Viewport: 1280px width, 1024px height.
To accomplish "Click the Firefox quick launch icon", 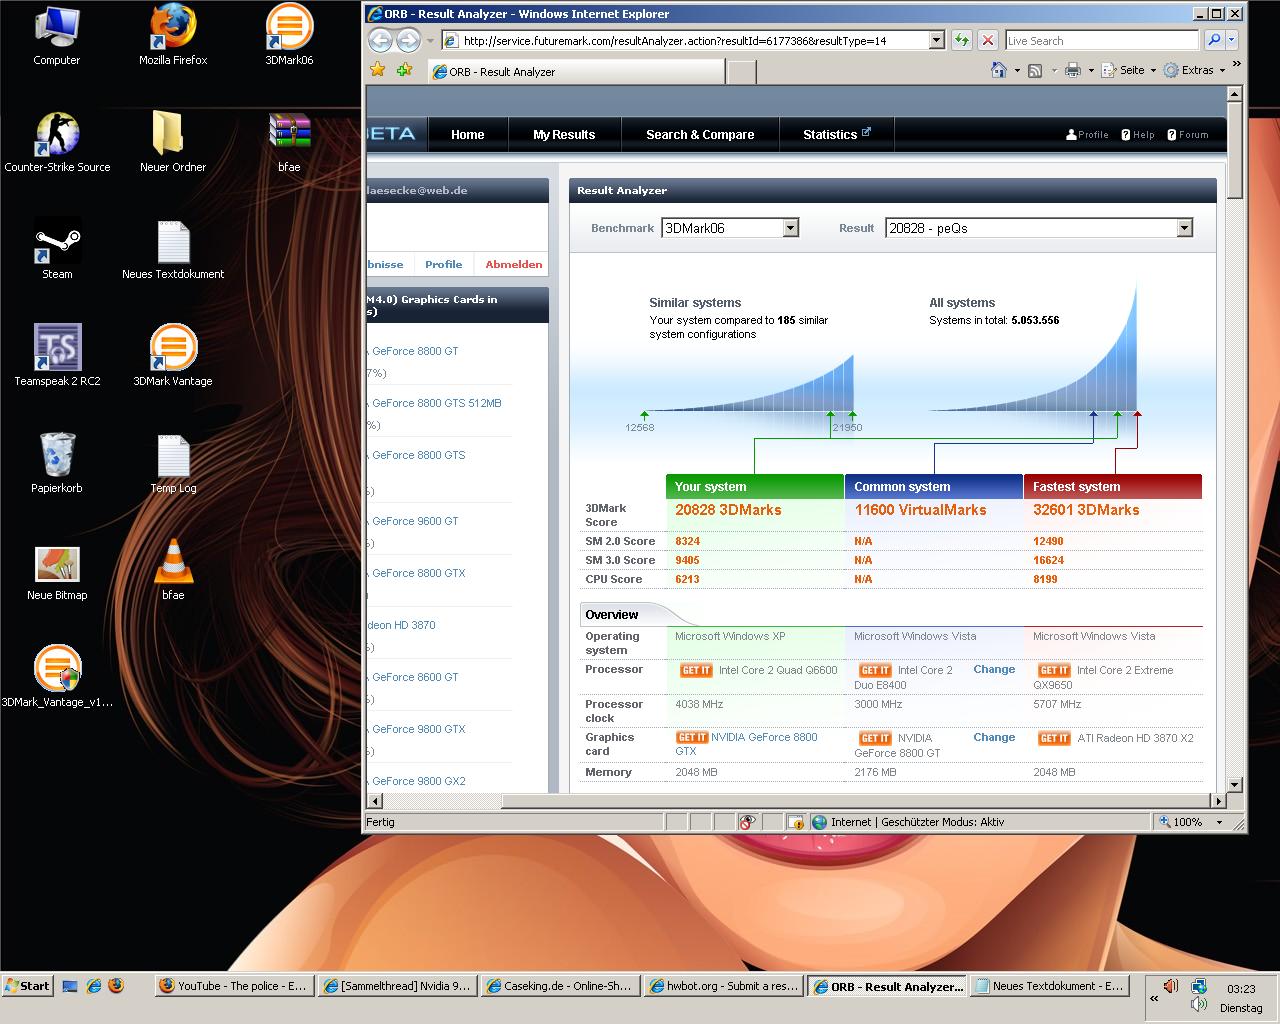I will pos(116,985).
